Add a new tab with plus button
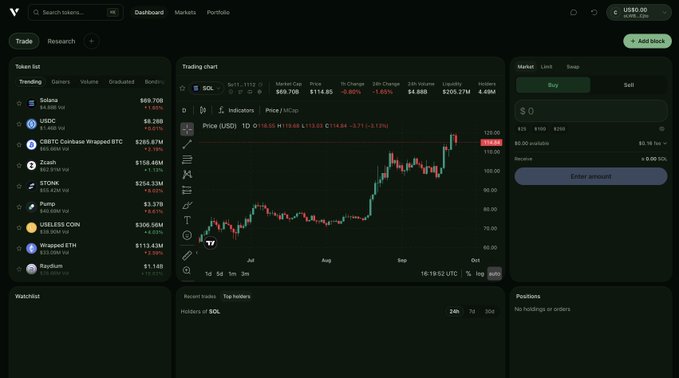This screenshot has height=378, width=679. (91, 41)
